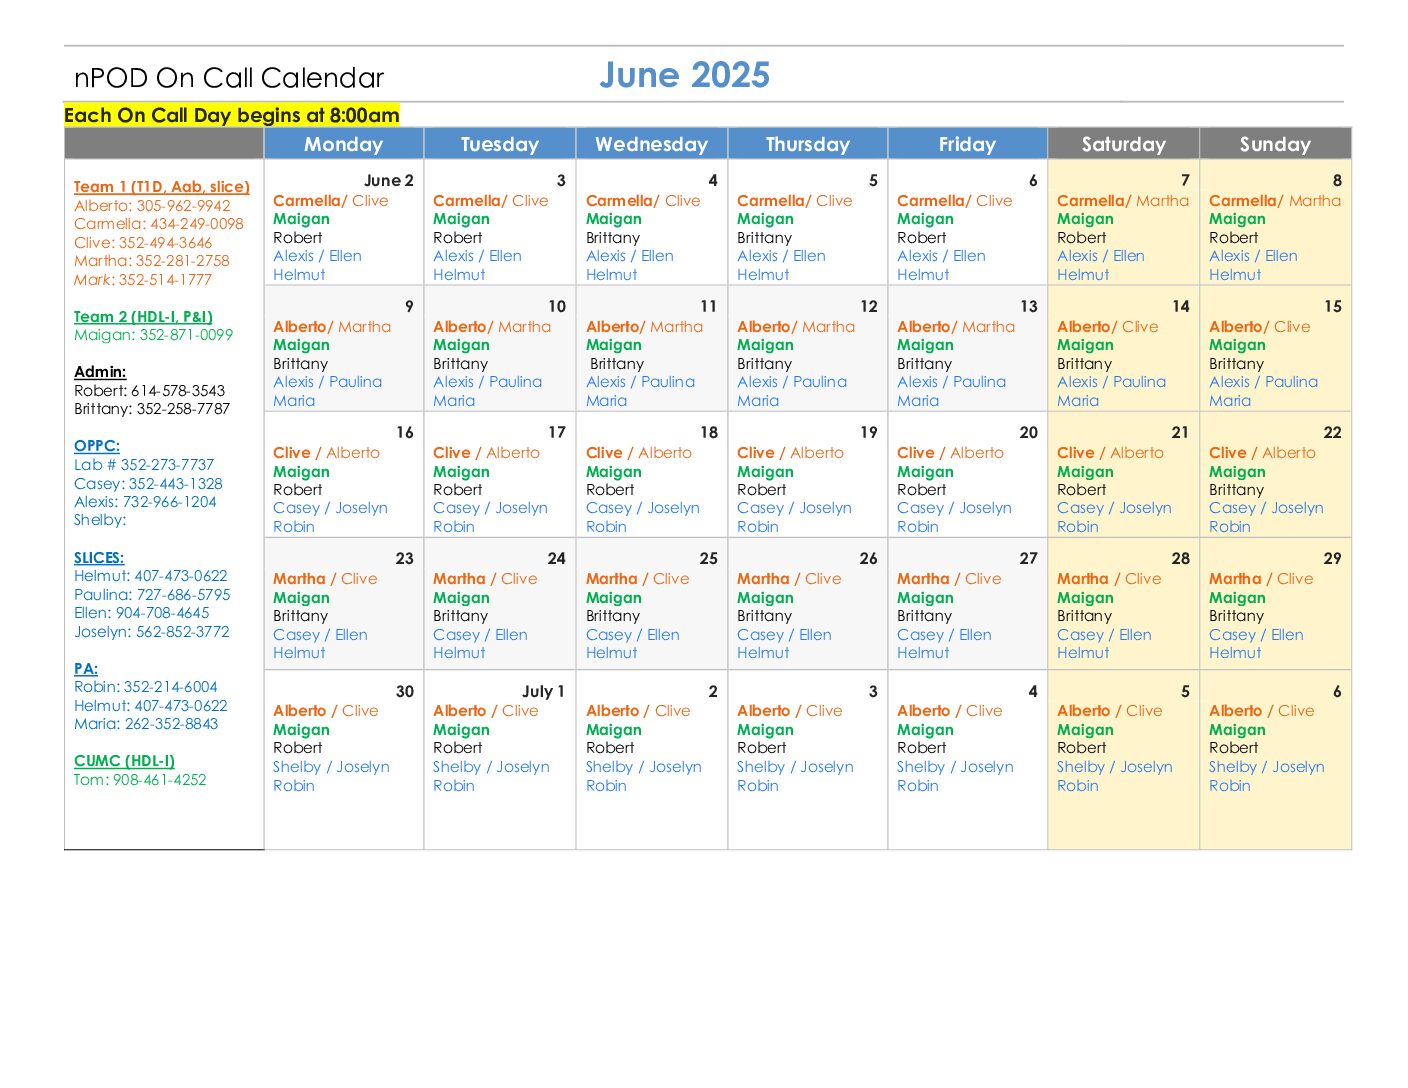Select Maria: 262-352-8843 contact line

(x=146, y=724)
